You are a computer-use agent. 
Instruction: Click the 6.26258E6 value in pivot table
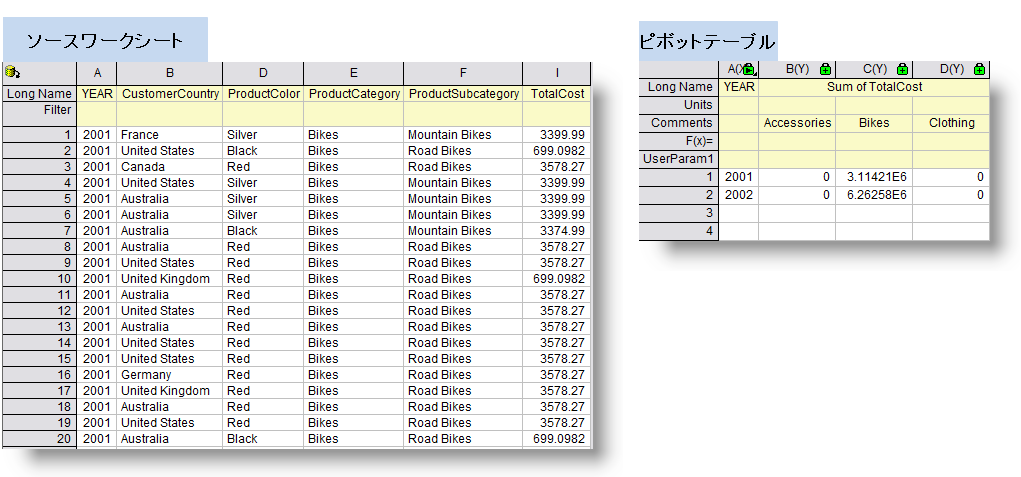click(x=874, y=195)
